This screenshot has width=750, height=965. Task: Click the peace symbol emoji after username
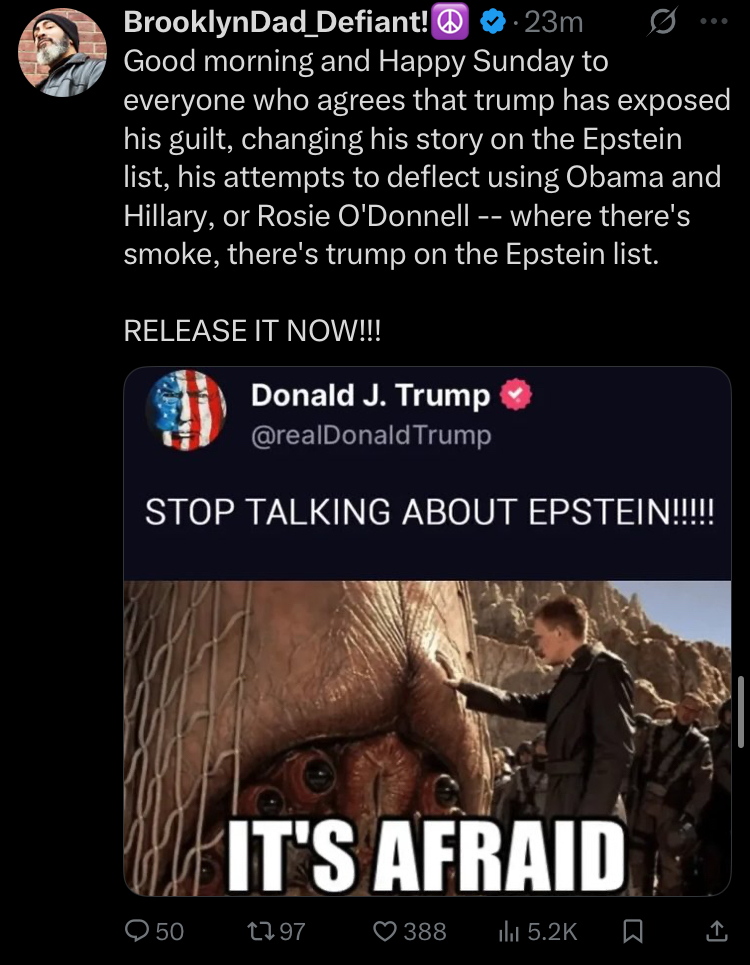pyautogui.click(x=450, y=22)
